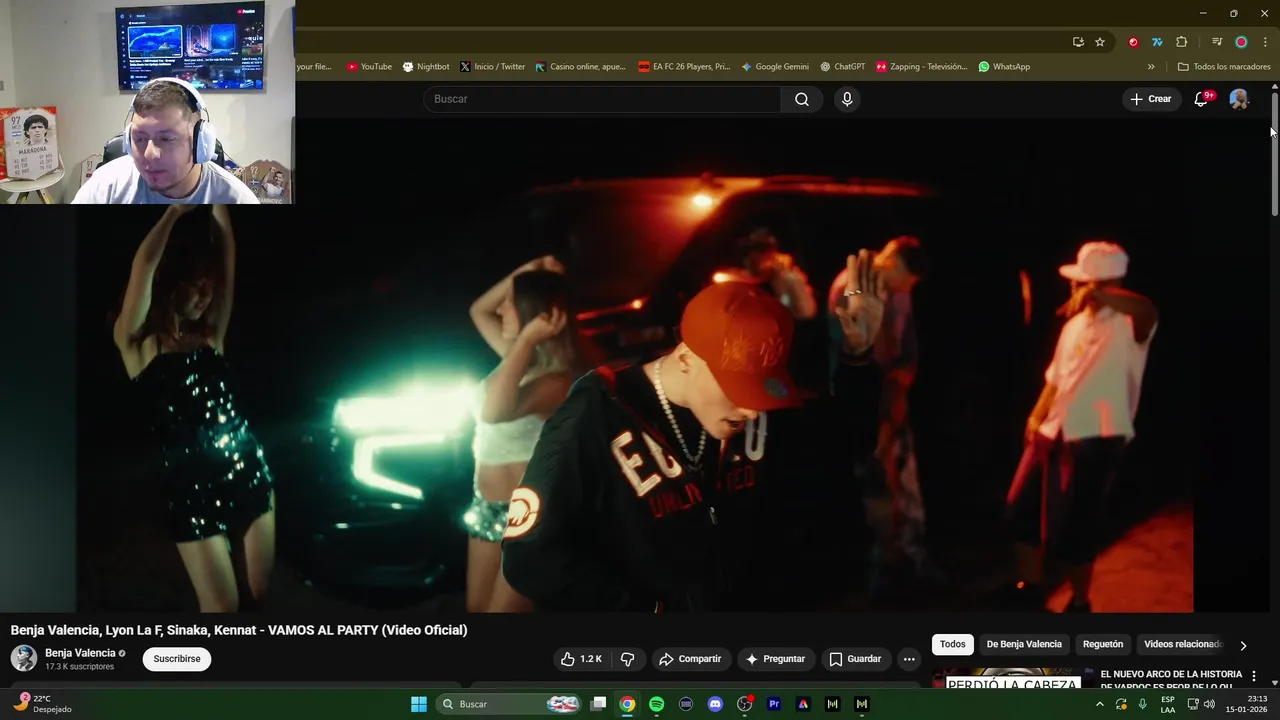Open EL NUEVO ARCO DE LA HISTORIA video title

[x=1171, y=679]
